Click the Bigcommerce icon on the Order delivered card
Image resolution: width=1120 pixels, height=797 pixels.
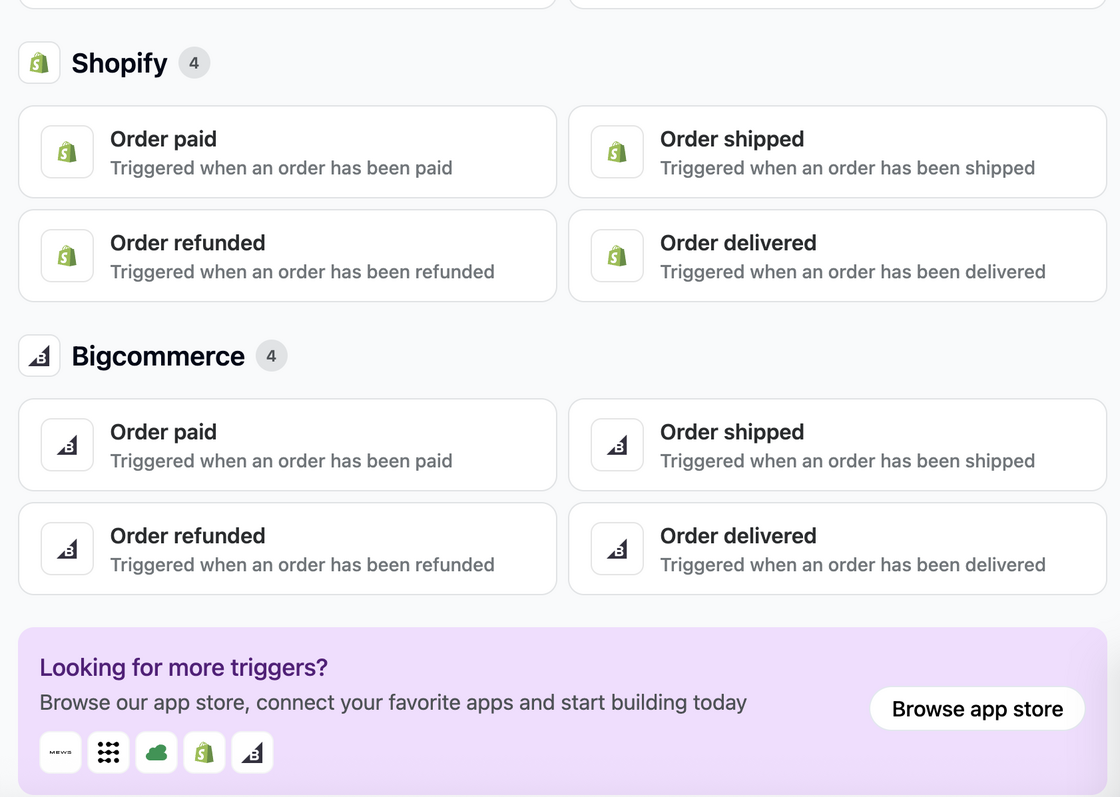coord(617,548)
